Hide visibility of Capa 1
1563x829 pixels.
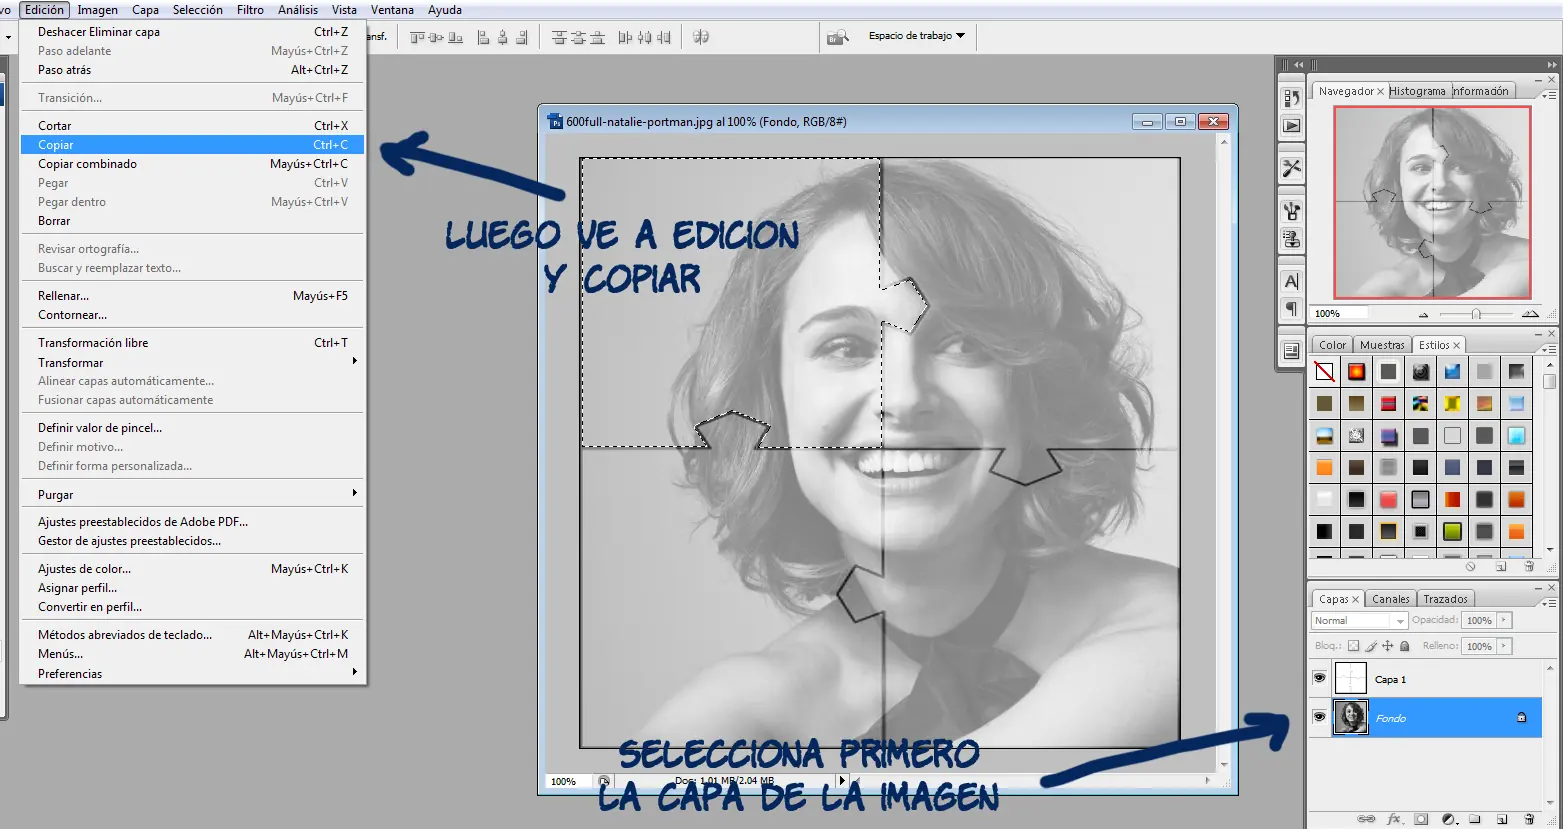(x=1319, y=677)
